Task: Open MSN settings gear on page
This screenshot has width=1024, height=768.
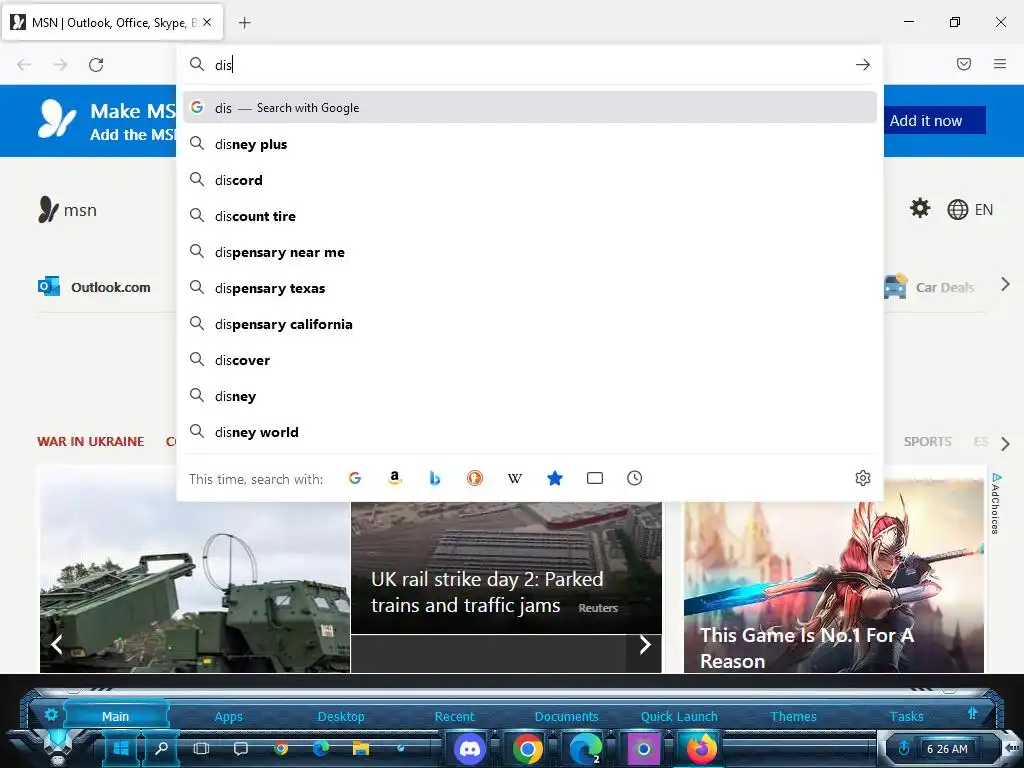Action: point(920,209)
